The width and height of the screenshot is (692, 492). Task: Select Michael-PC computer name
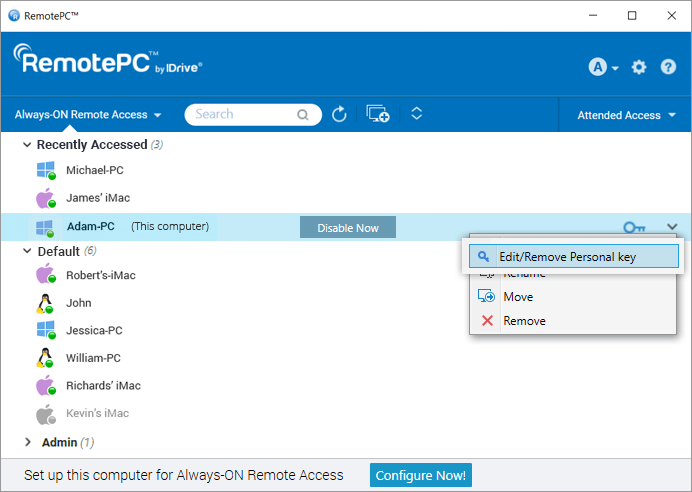[x=95, y=170]
